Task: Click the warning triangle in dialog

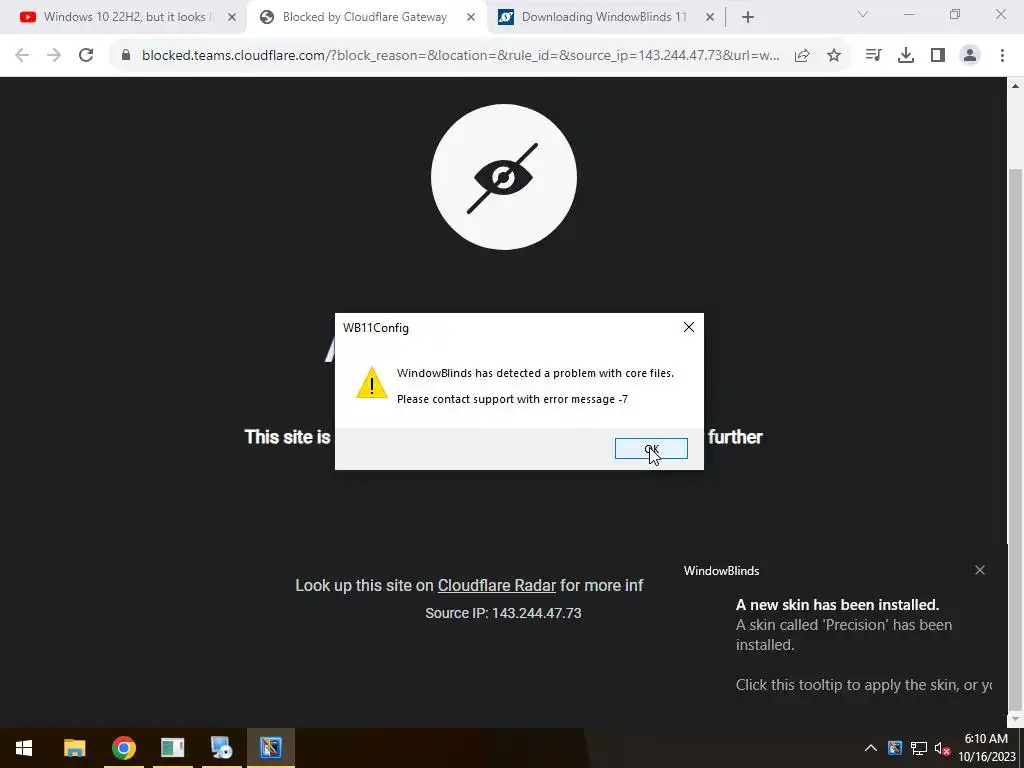Action: pyautogui.click(x=372, y=383)
